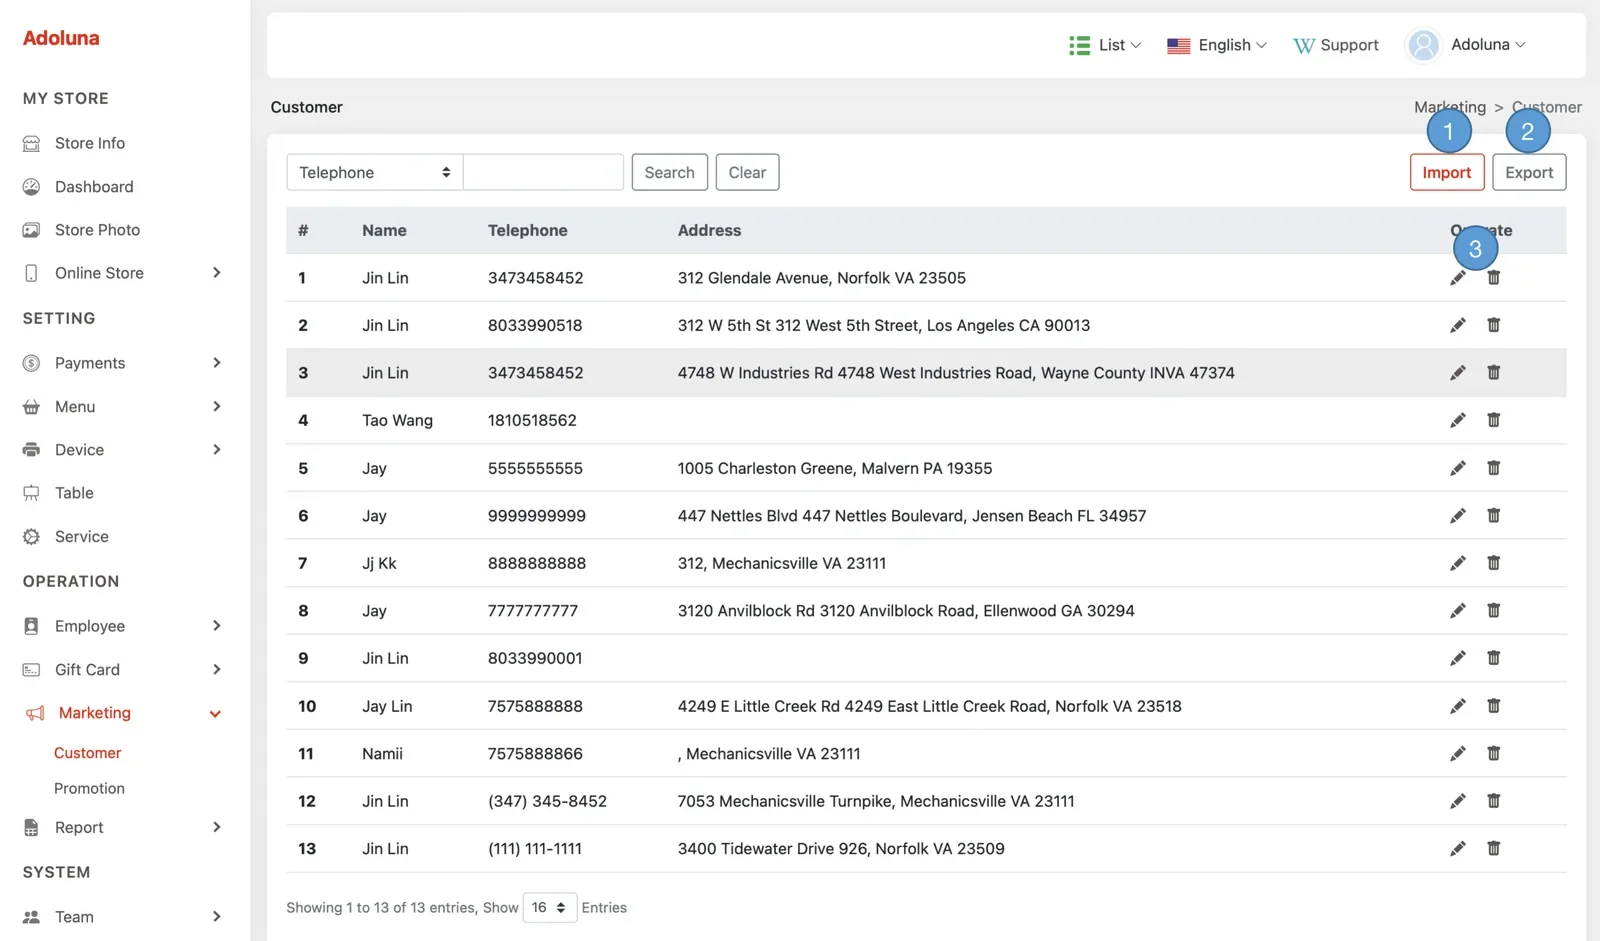Open Service settings in the sidebar
The image size is (1600, 941).
pos(81,537)
